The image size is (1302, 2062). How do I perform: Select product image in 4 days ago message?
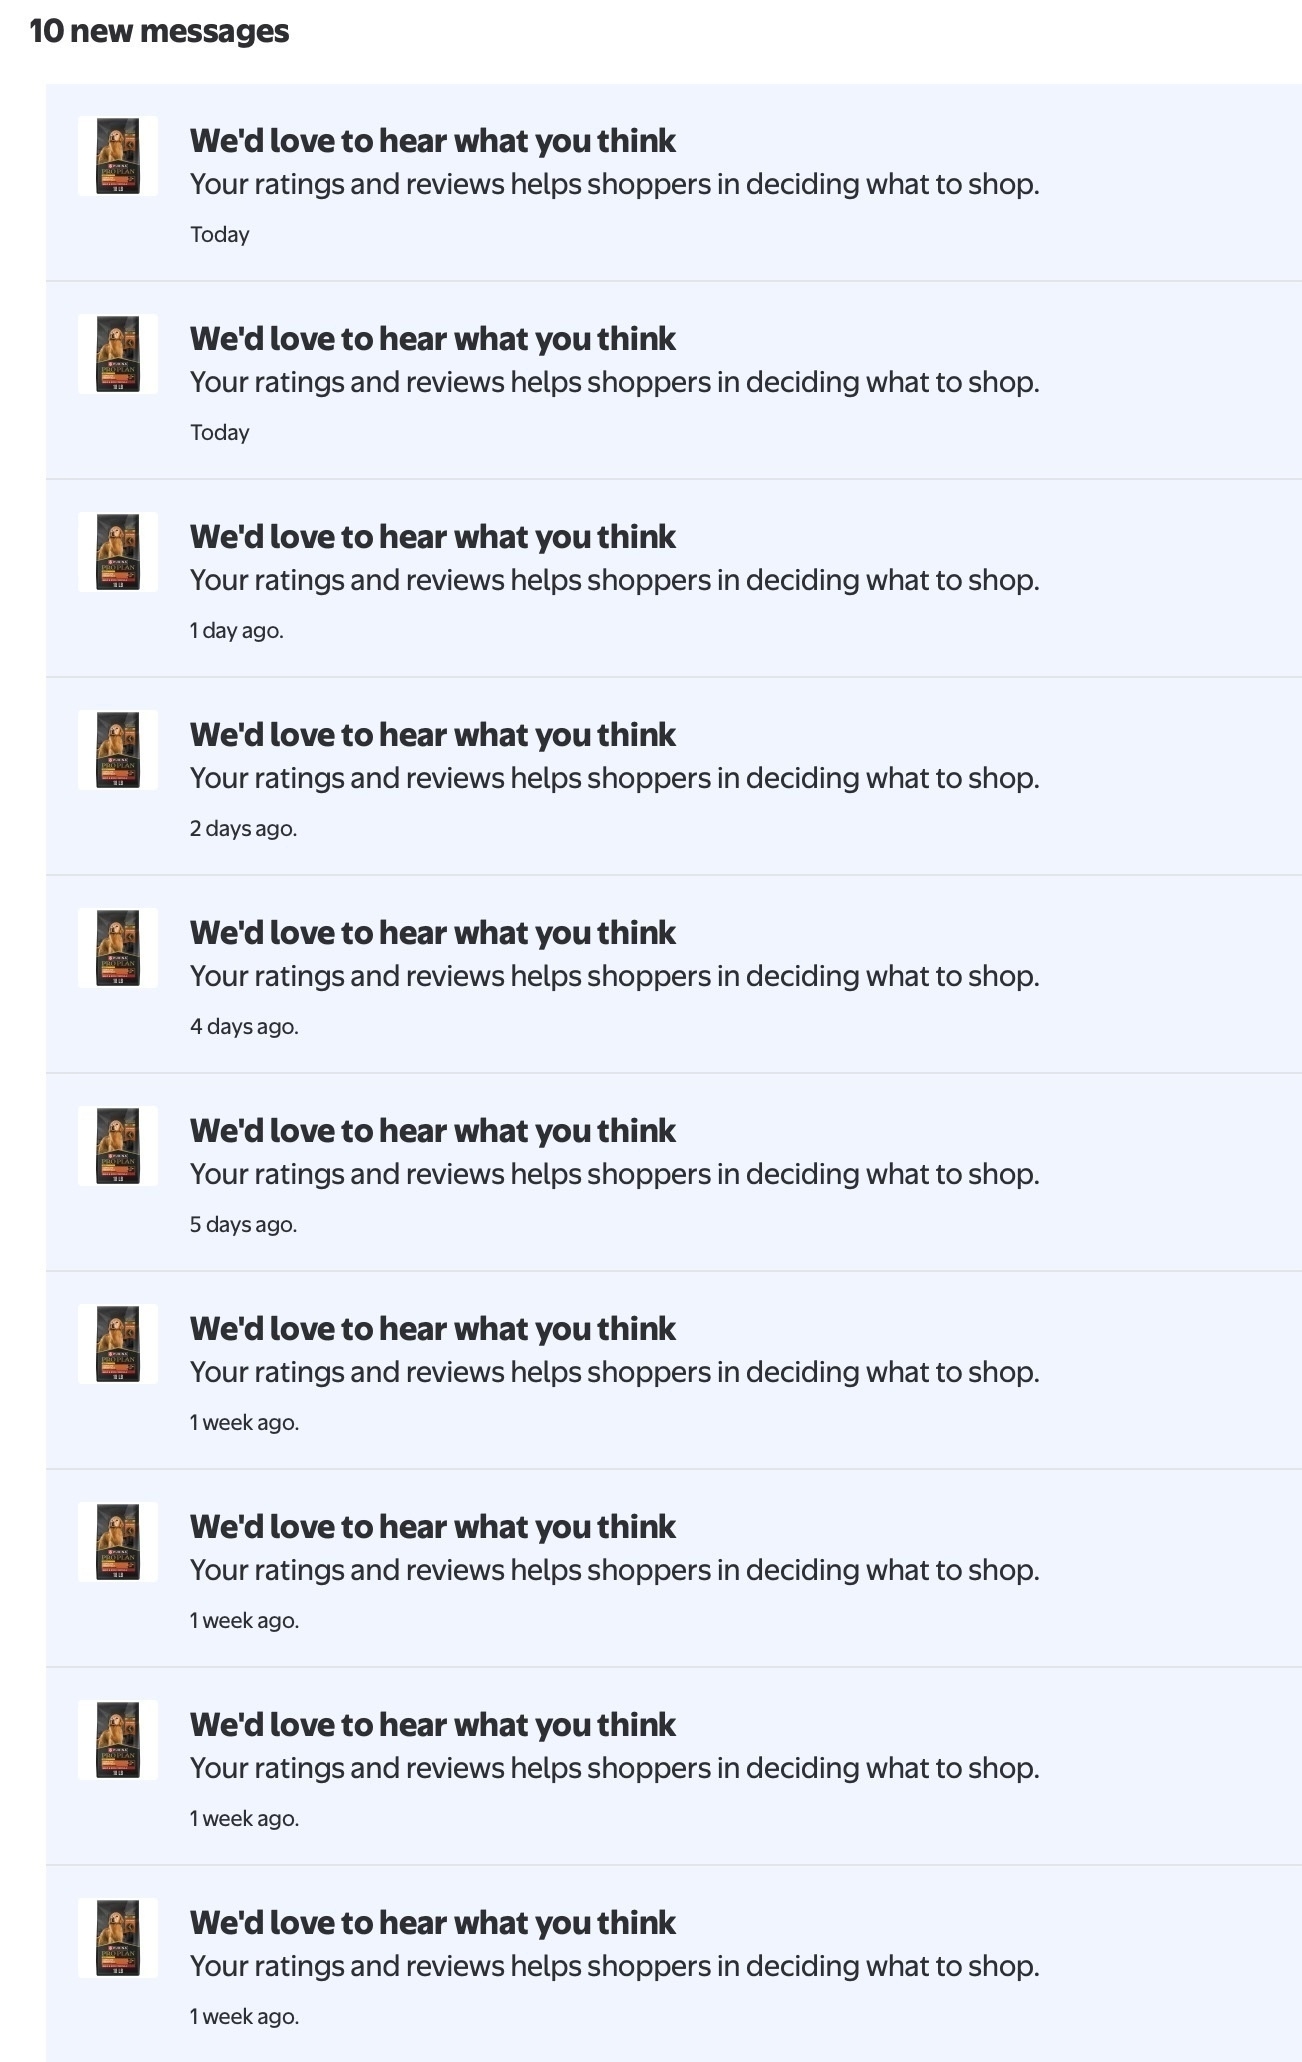pyautogui.click(x=118, y=948)
